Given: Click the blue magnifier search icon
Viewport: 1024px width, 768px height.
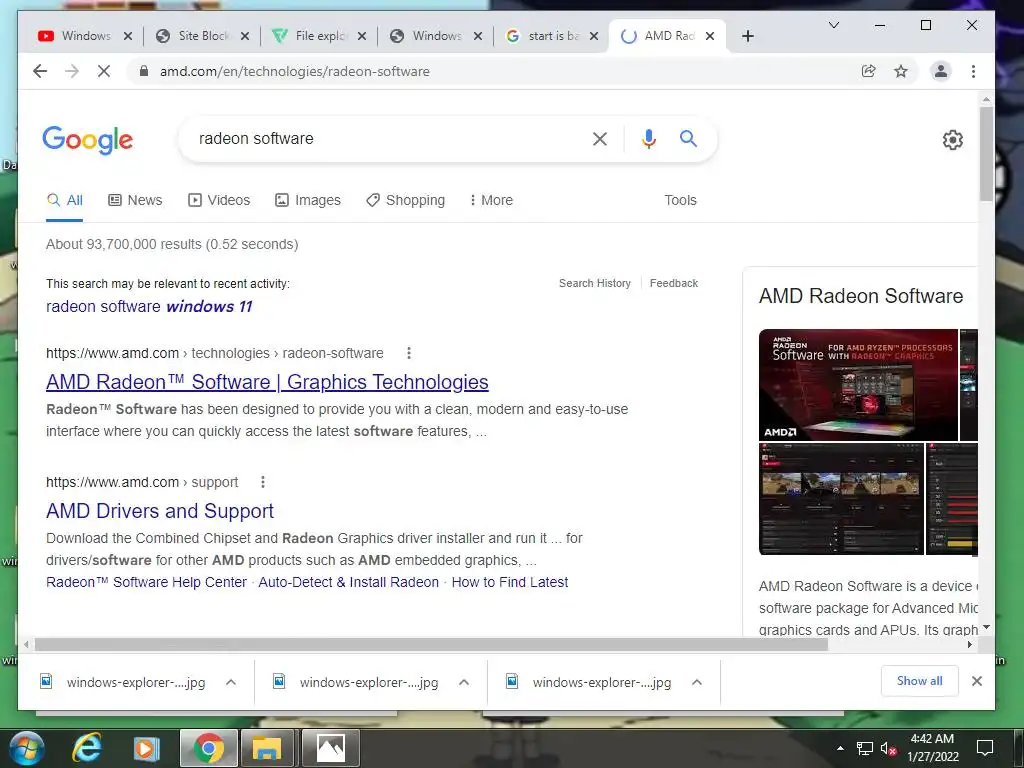Looking at the screenshot, I should pyautogui.click(x=688, y=138).
